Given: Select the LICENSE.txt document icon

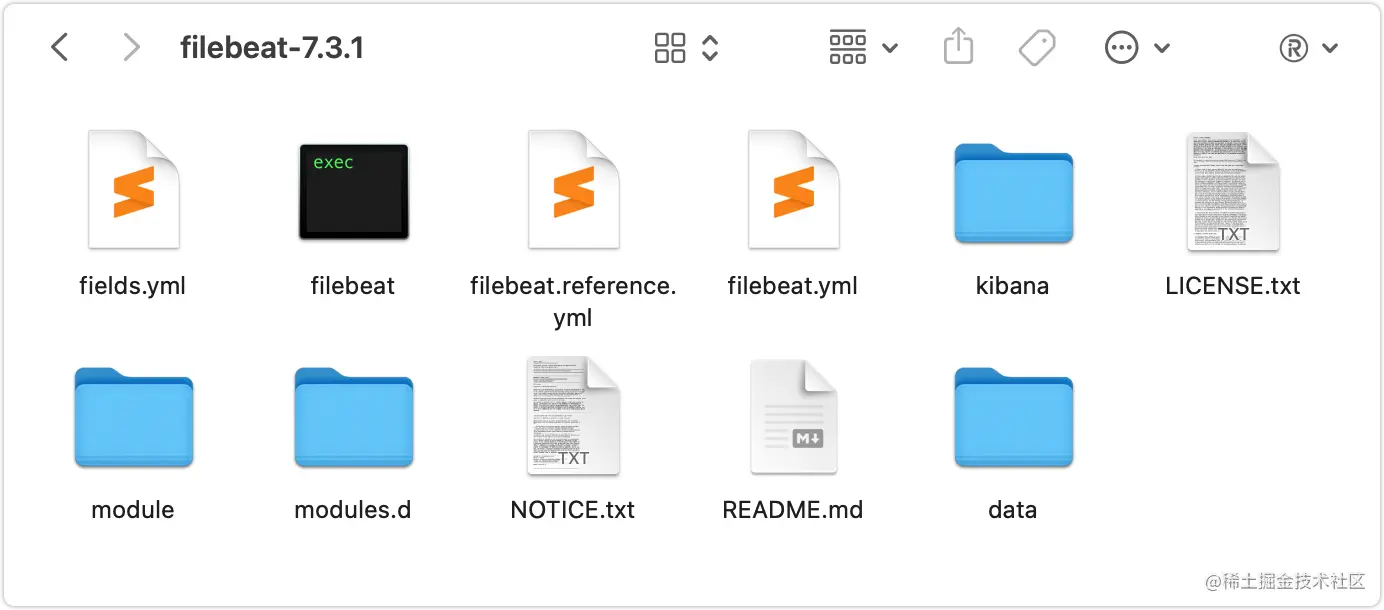Looking at the screenshot, I should [1233, 191].
